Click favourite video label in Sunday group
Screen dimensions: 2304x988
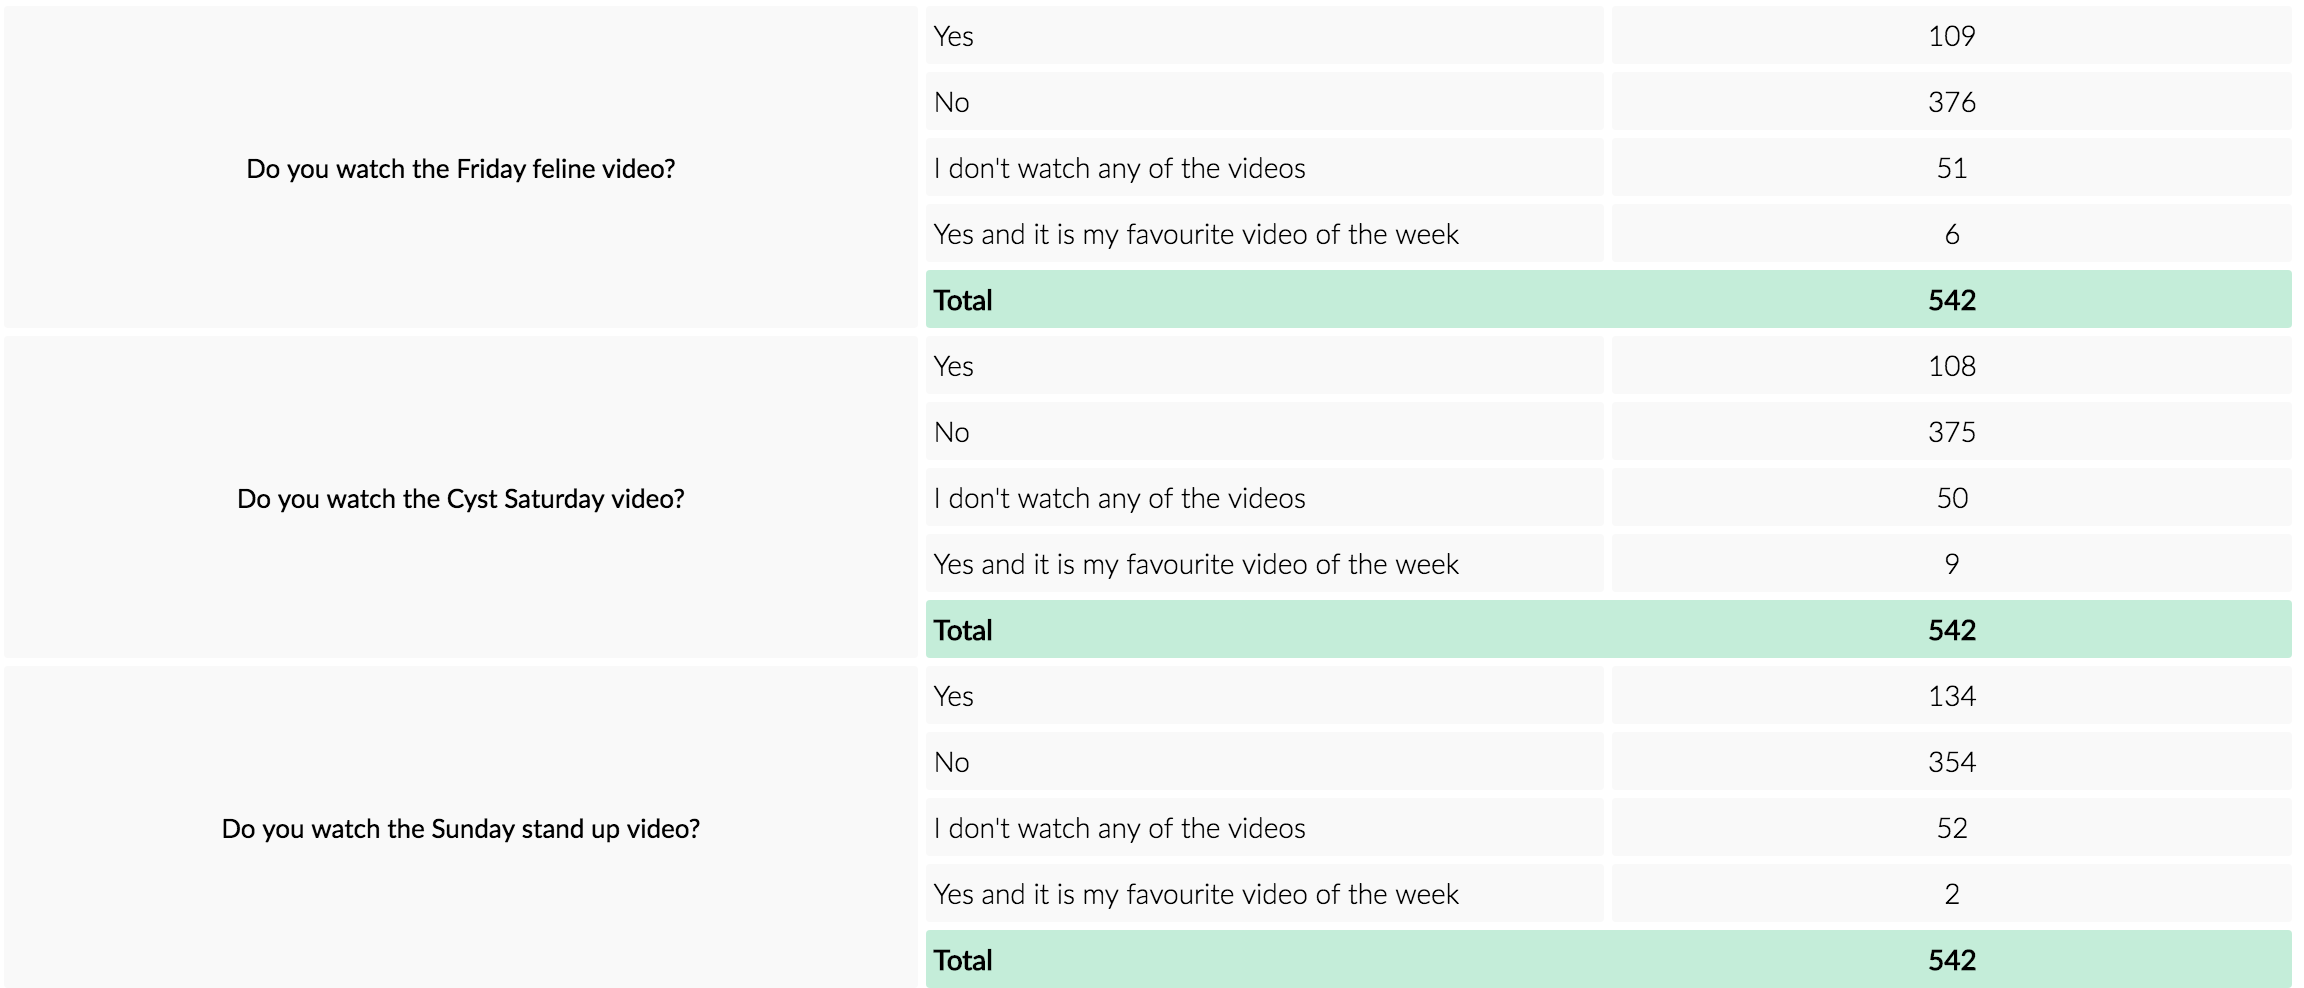(x=1195, y=894)
